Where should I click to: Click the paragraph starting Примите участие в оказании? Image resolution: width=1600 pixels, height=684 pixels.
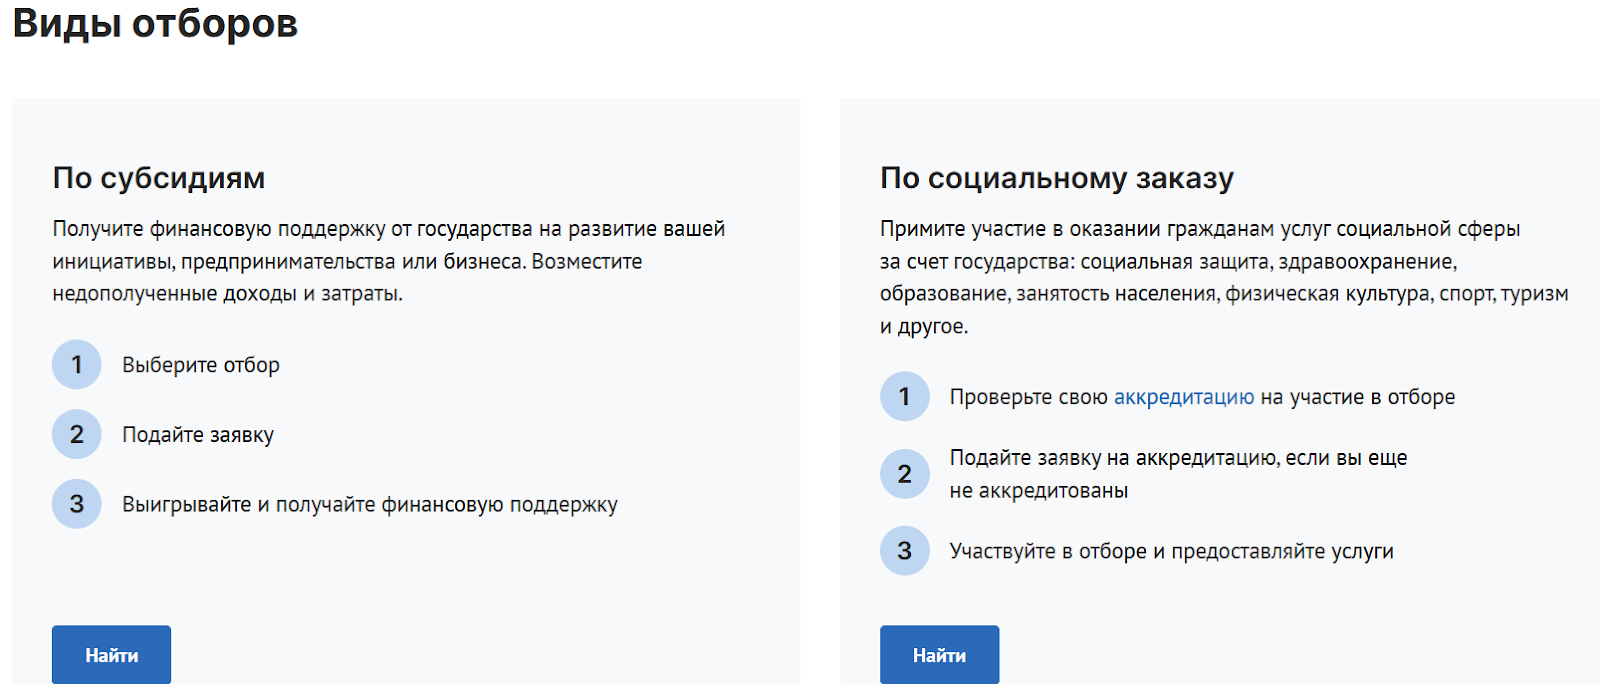1224,277
